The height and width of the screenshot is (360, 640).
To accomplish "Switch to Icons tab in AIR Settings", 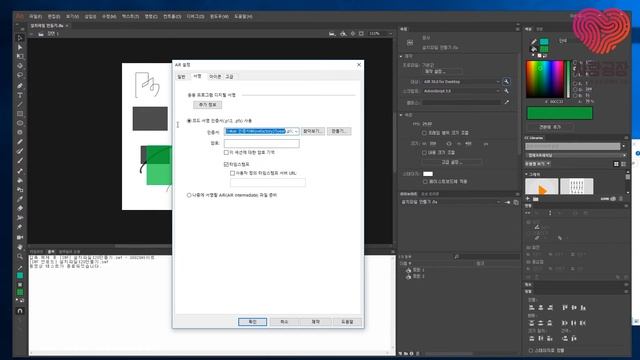I will [215, 77].
